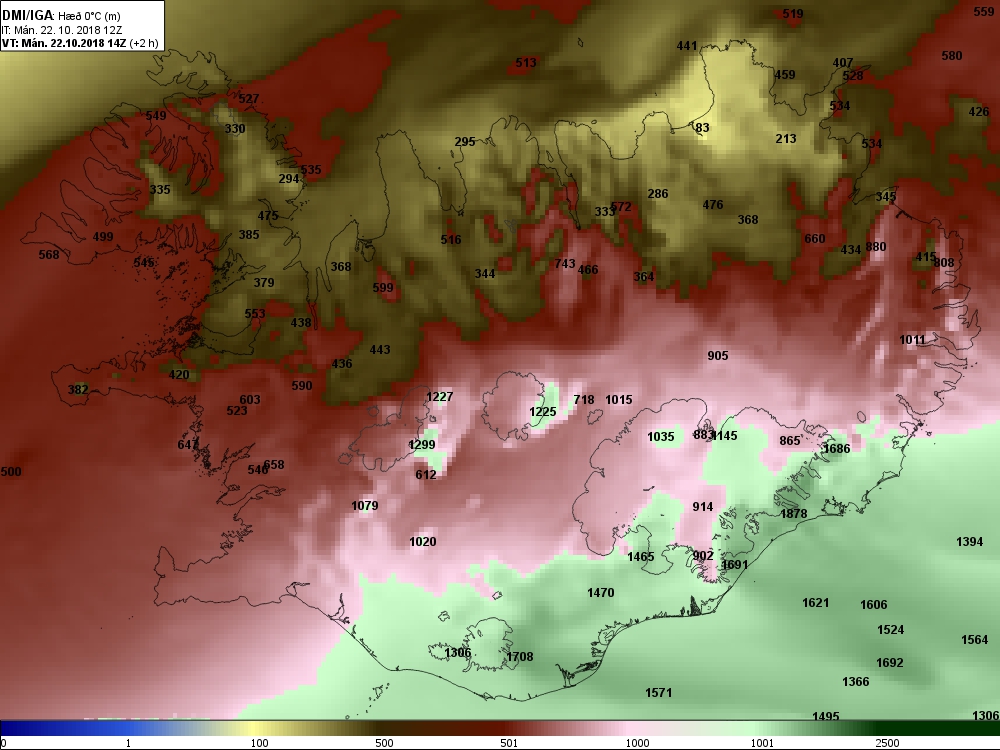Click the map value '1299'
Viewport: 1000px width, 750px height.
click(422, 445)
